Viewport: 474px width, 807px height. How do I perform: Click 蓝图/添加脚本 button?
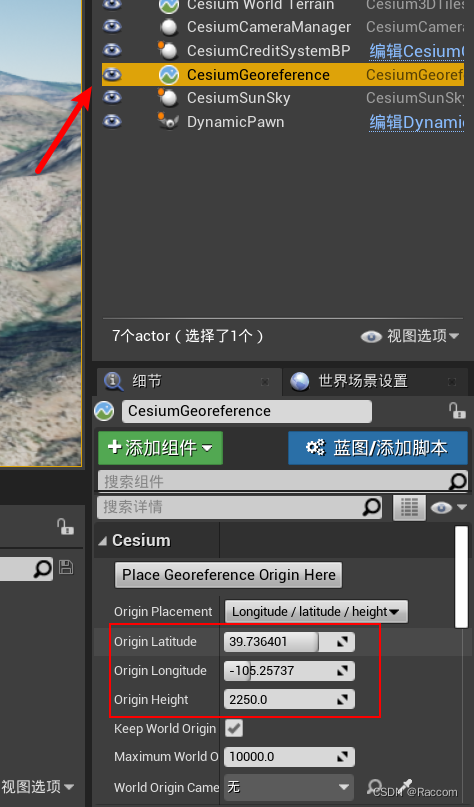click(378, 448)
